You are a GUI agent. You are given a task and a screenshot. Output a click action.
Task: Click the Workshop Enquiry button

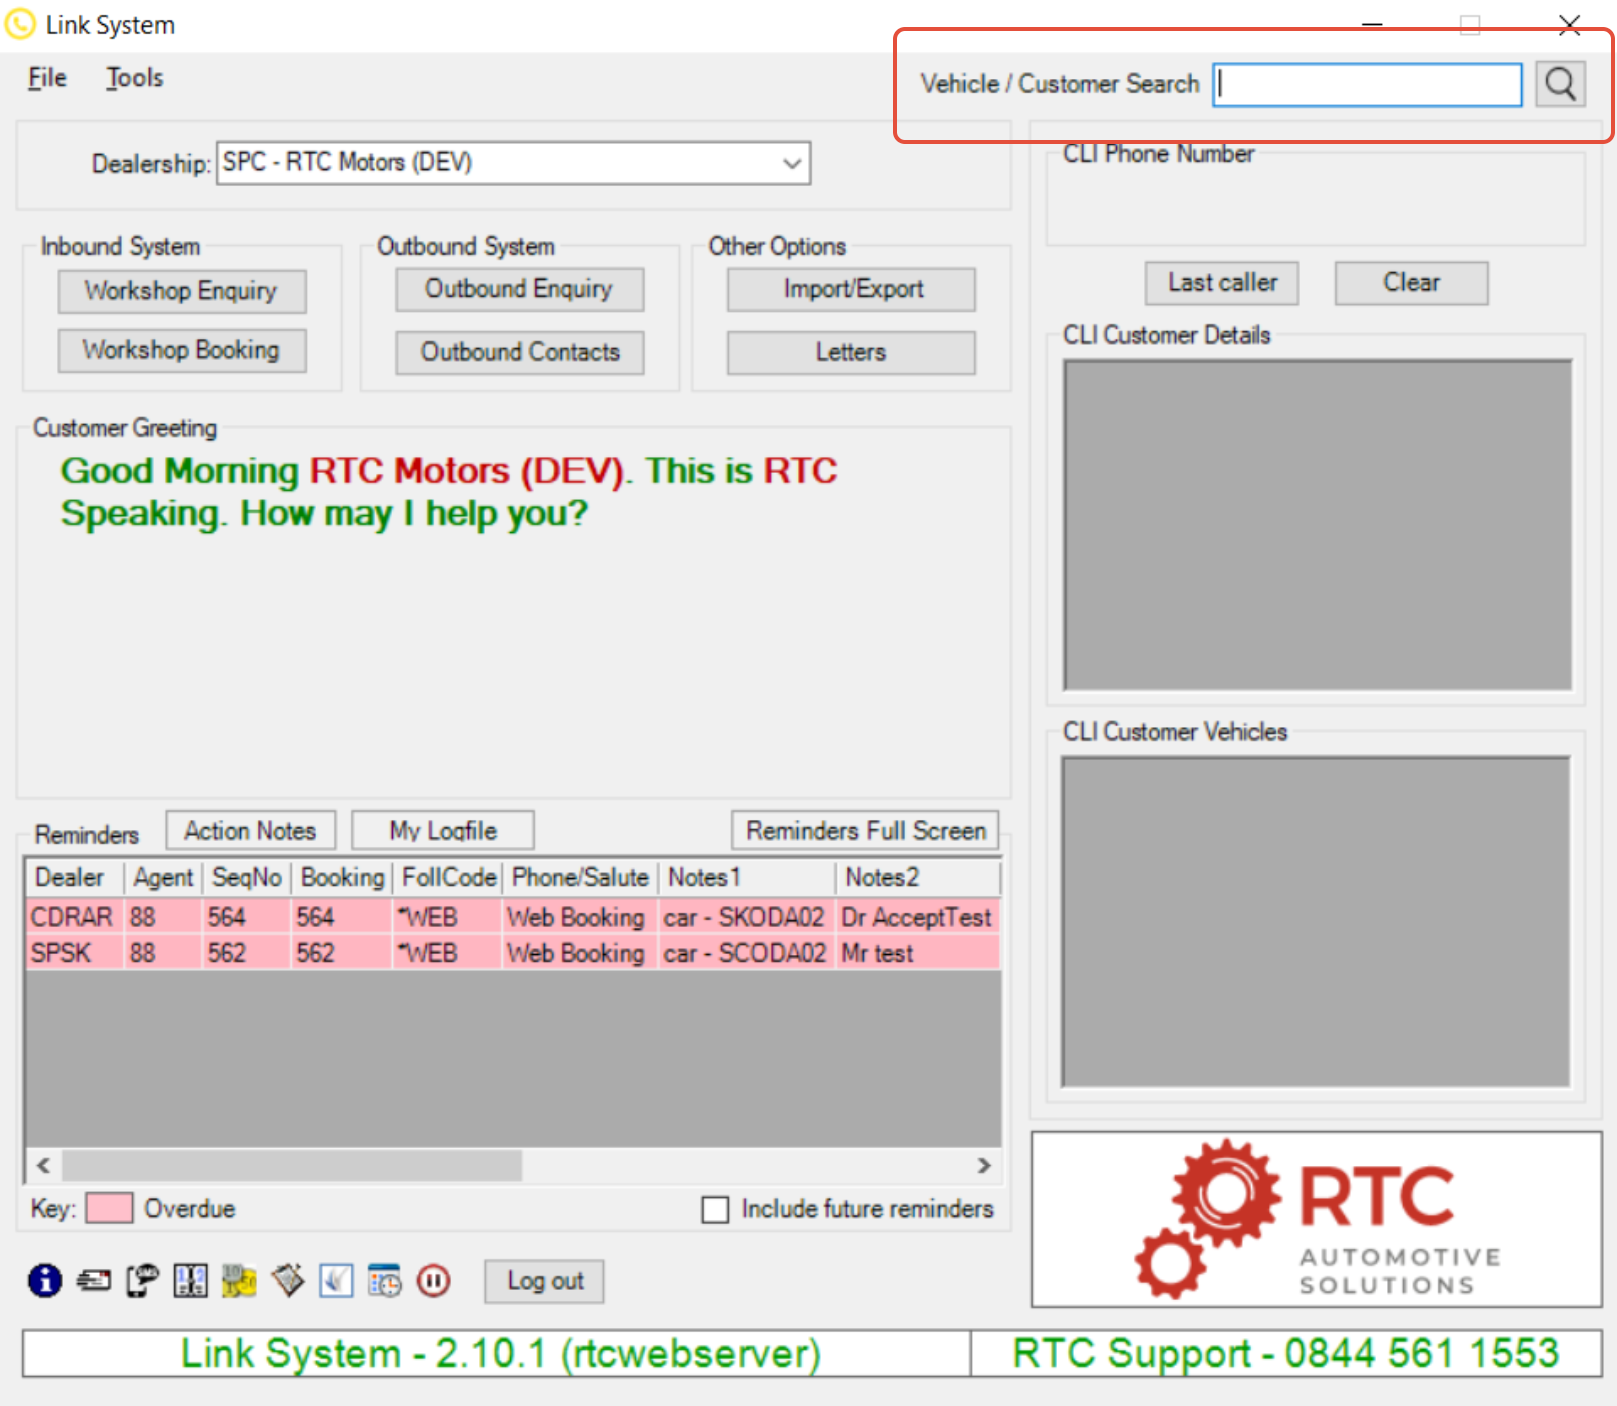[181, 291]
